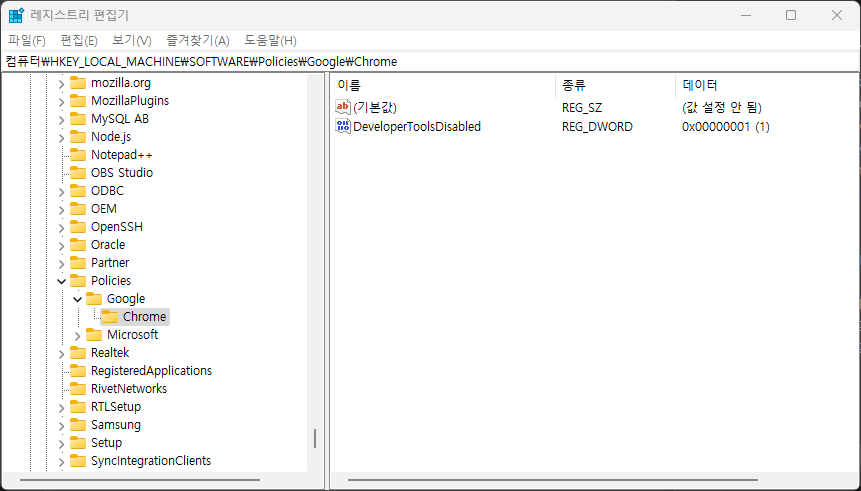Screen dimensions: 861x491
Task: Collapse the Policies tree node
Action: click(62, 281)
